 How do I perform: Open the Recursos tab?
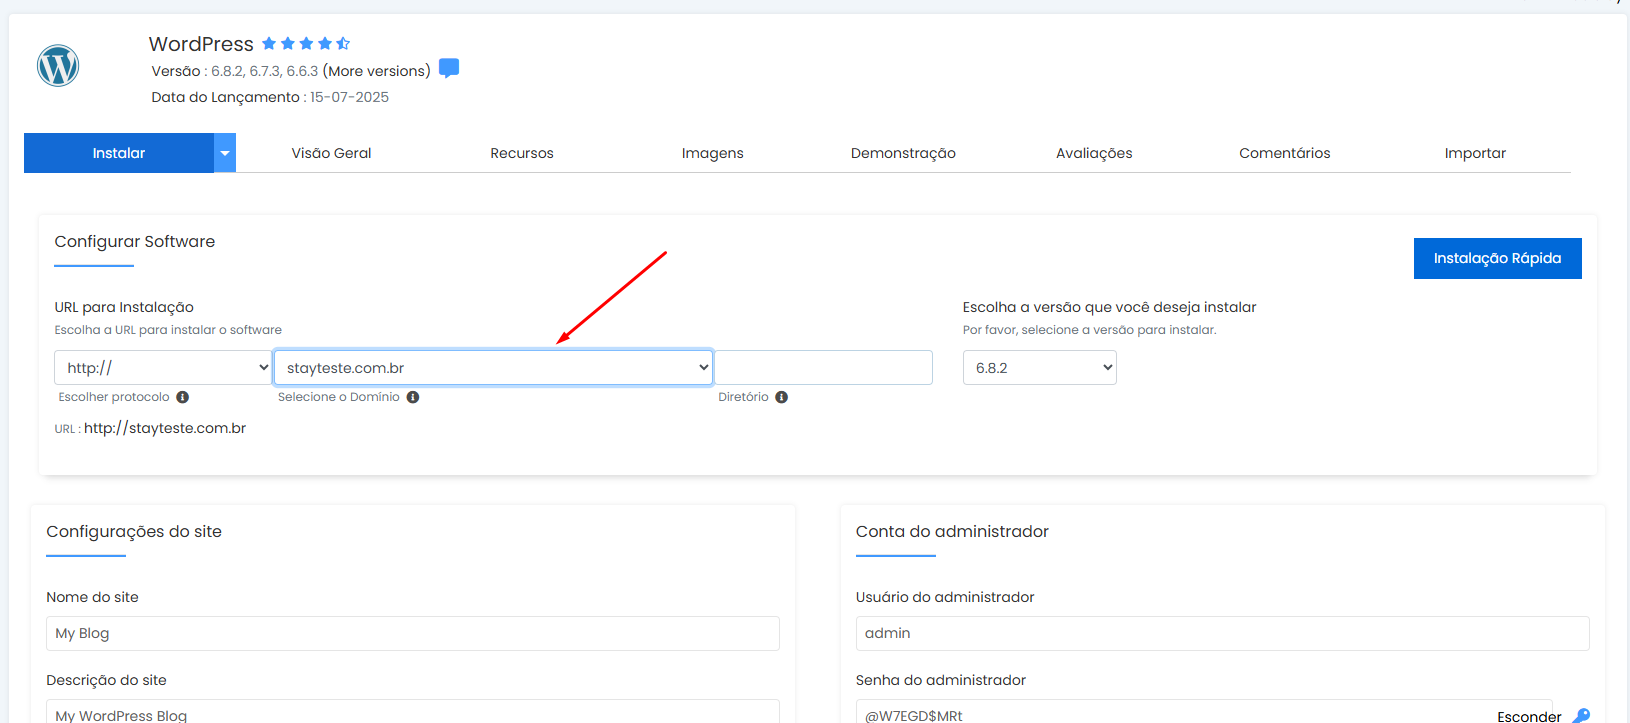521,153
